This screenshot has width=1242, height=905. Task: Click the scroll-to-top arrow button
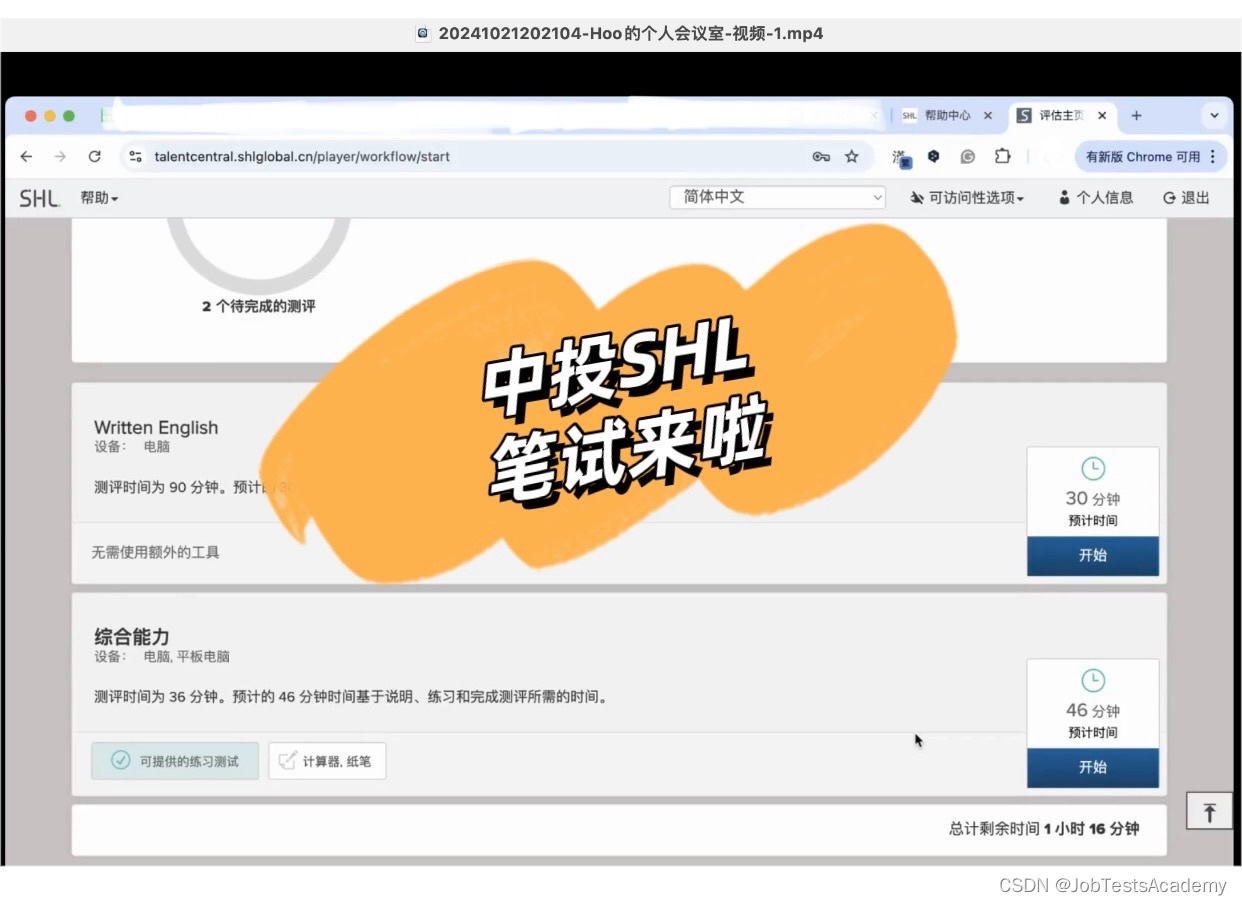[1209, 811]
